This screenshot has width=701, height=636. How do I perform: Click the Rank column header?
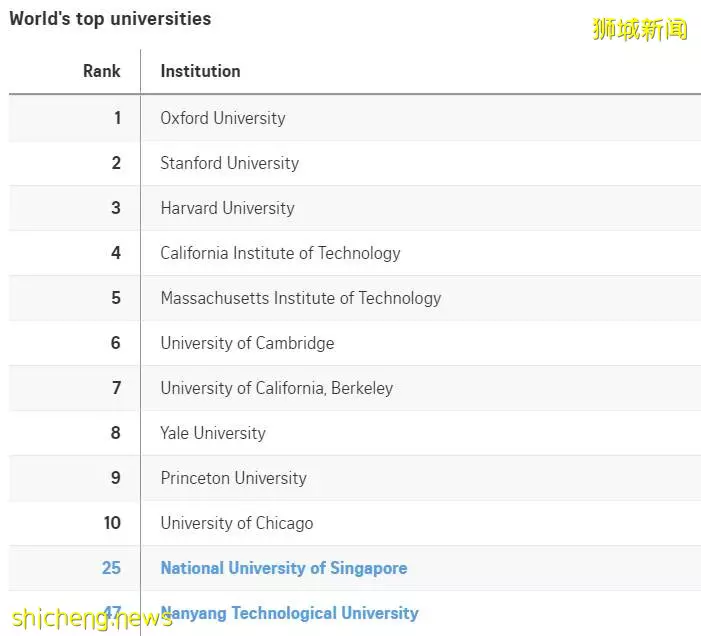[x=101, y=71]
